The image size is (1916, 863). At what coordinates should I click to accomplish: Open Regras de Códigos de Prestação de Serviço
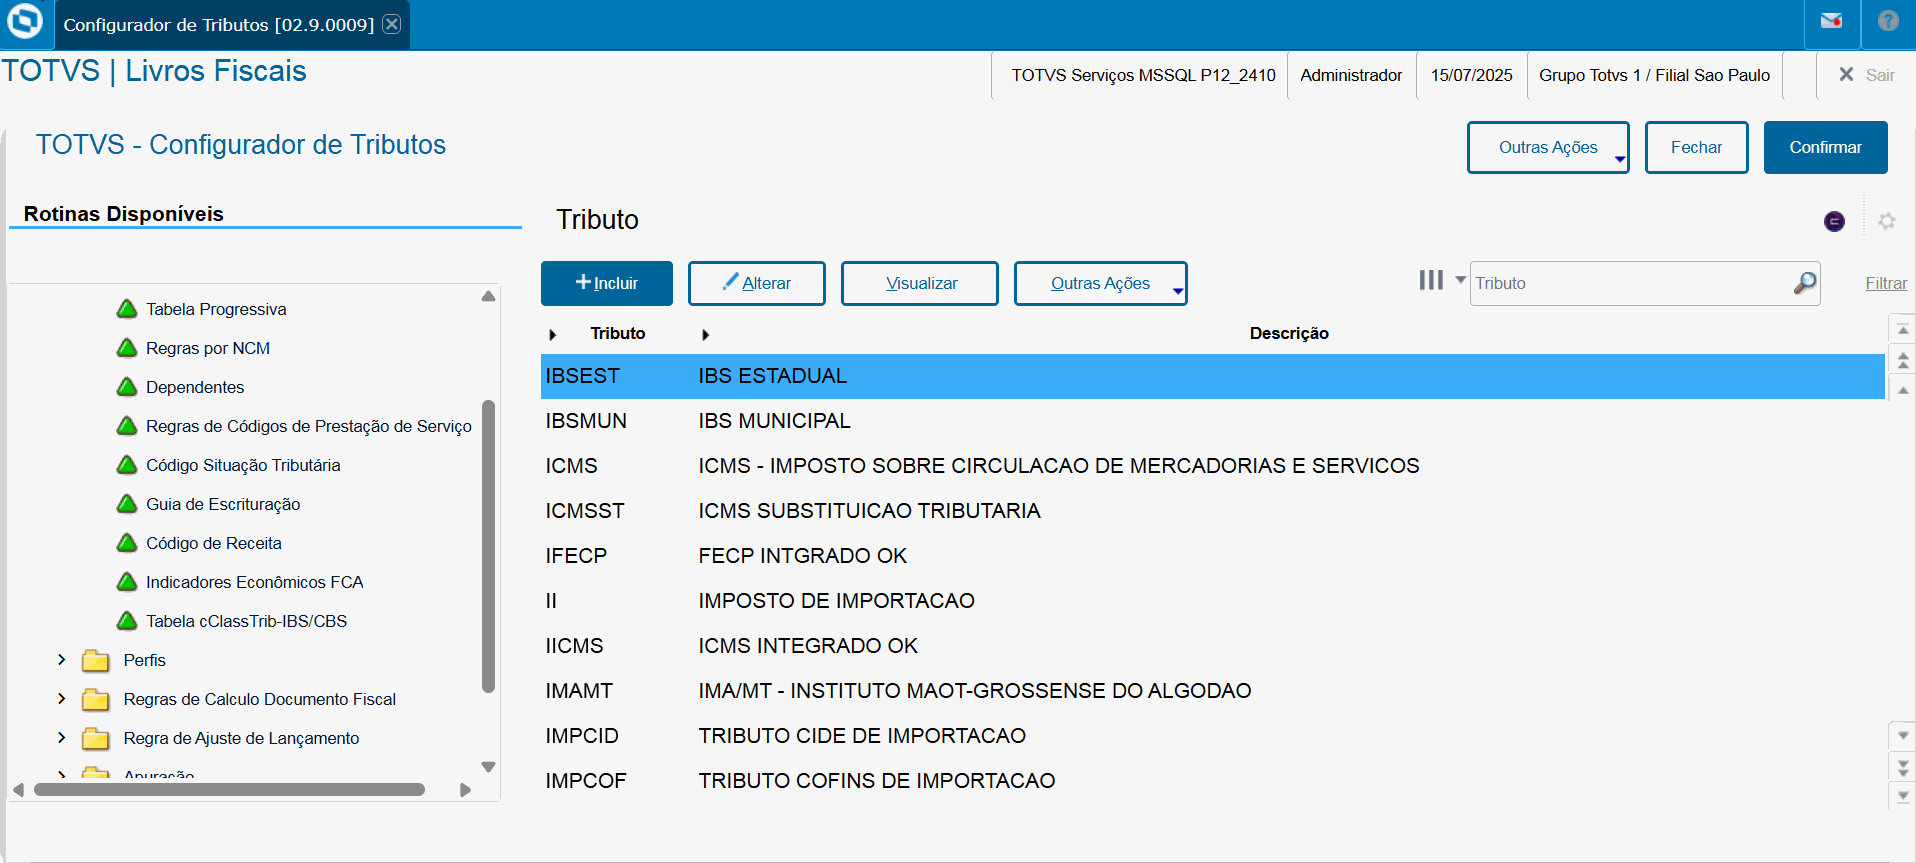click(x=308, y=426)
